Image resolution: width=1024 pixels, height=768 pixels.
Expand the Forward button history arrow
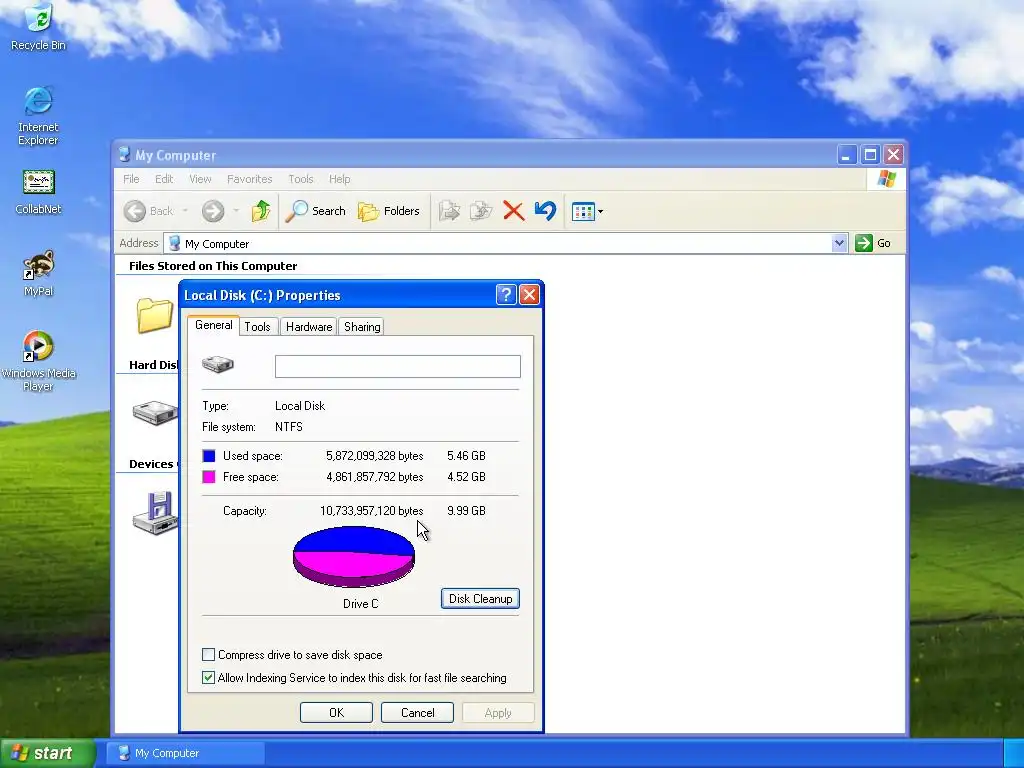(x=236, y=211)
